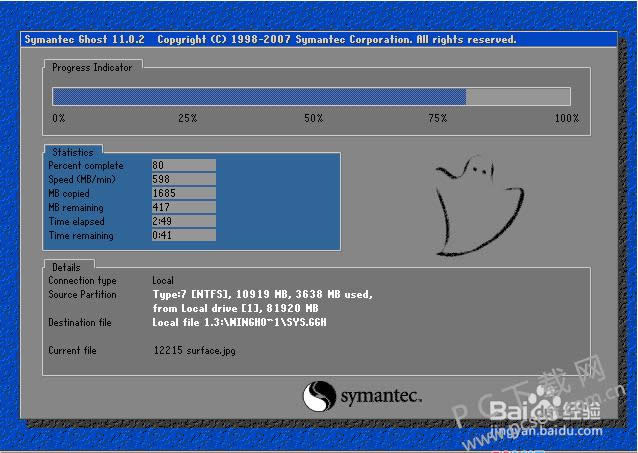The image size is (638, 453).
Task: Click the Time remaining value 0:41
Action: click(184, 235)
